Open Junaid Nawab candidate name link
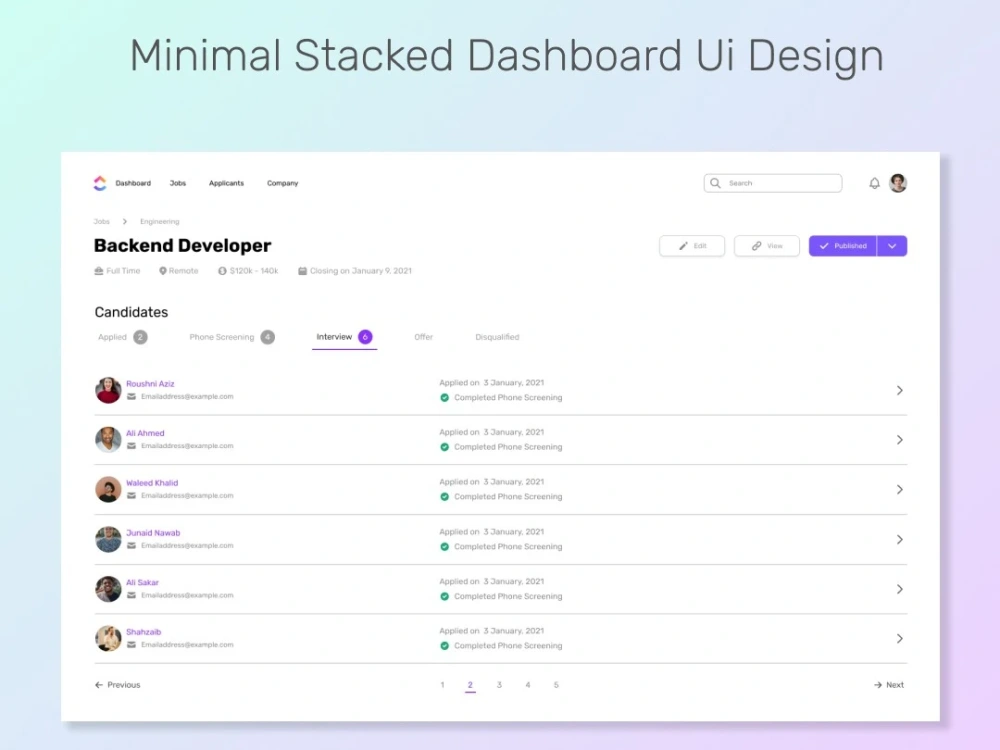This screenshot has width=1000, height=750. pyautogui.click(x=153, y=533)
